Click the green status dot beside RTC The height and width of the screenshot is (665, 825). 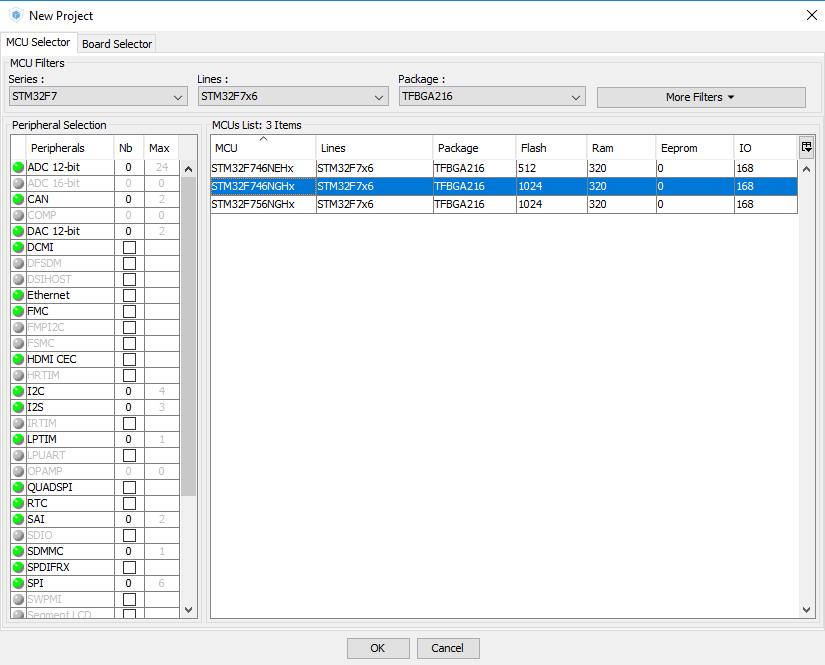coord(18,503)
